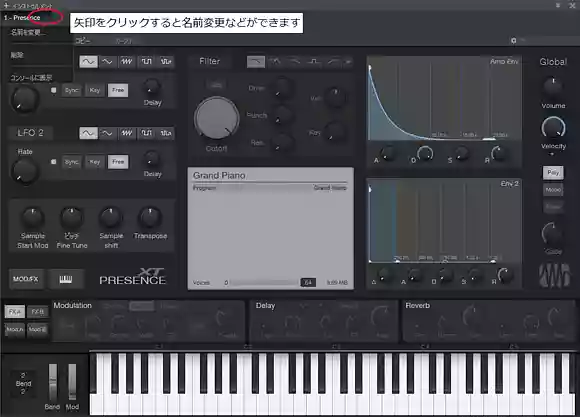Select the highlighted lowpass filter type icon
The height and width of the screenshot is (417, 580).
(x=256, y=61)
